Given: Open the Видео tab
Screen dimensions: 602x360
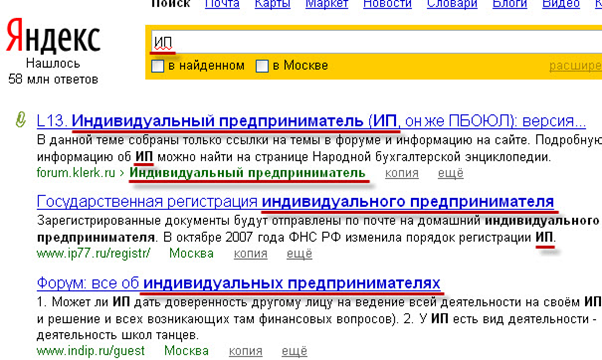Looking at the screenshot, I should point(561,4).
